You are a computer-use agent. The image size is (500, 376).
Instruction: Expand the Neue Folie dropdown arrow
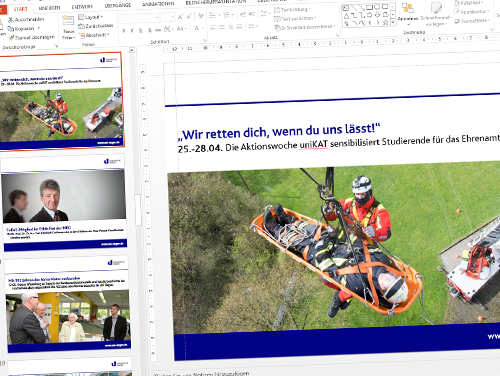(75, 37)
